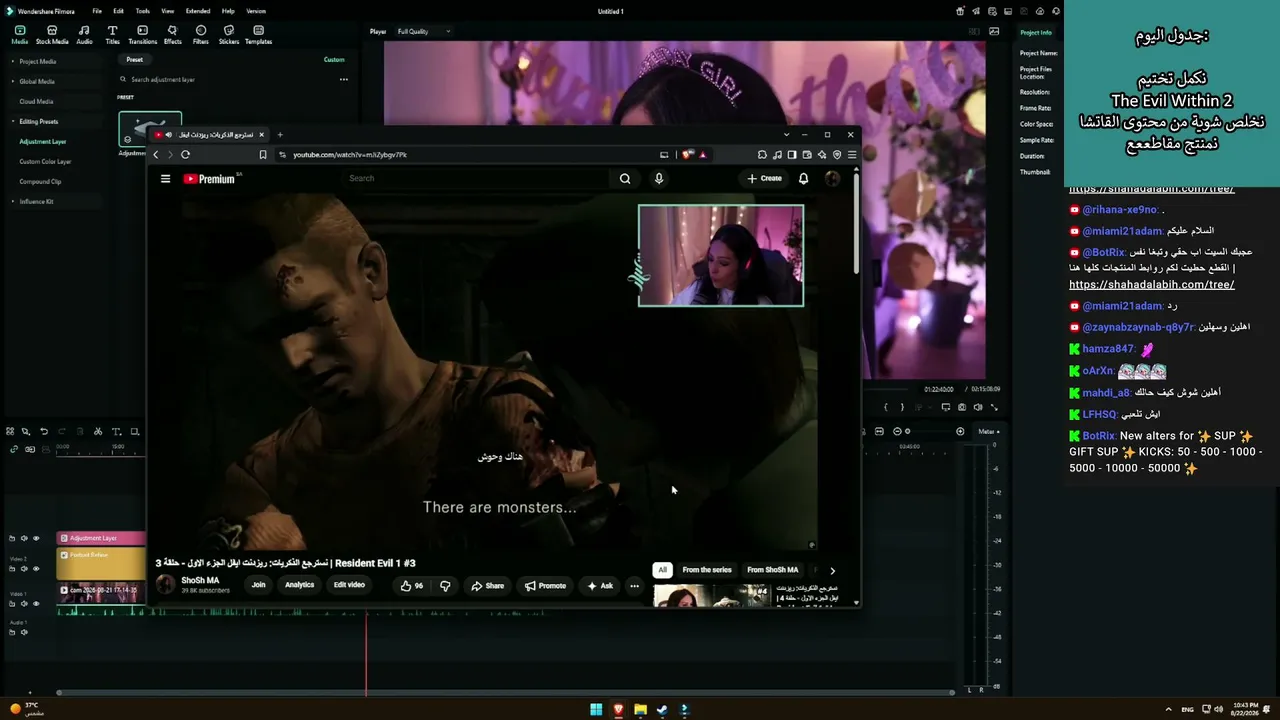
Task: Click the Filmora timeline horizontal scrollbar
Action: coord(505,692)
